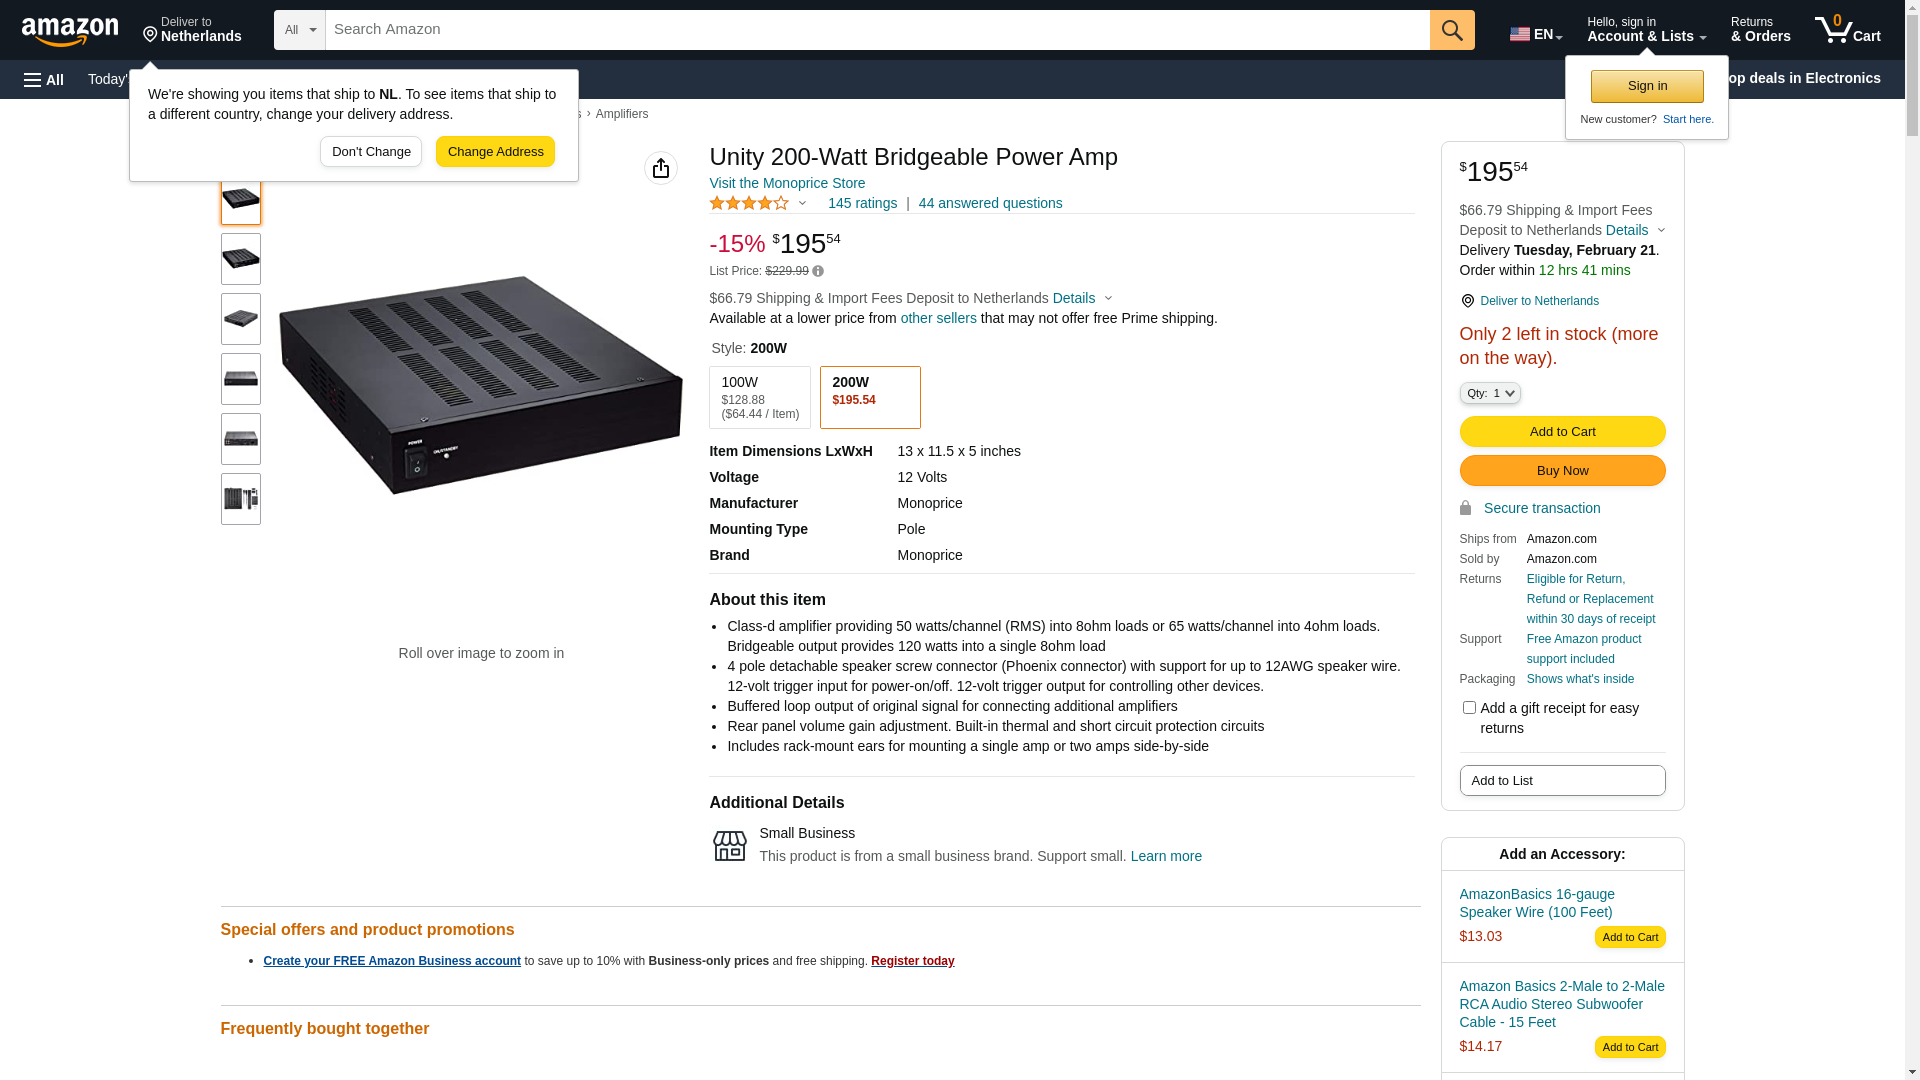Click the share icon near product image
The width and height of the screenshot is (1920, 1080).
tap(661, 168)
